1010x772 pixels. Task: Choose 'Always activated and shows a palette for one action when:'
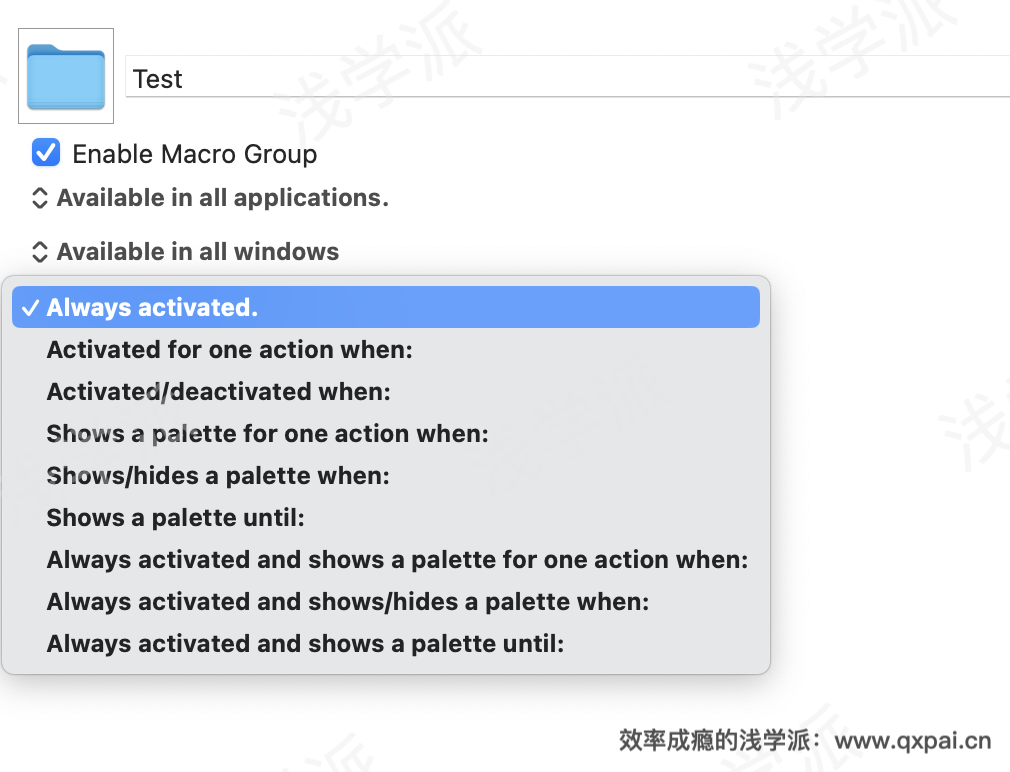click(x=397, y=560)
